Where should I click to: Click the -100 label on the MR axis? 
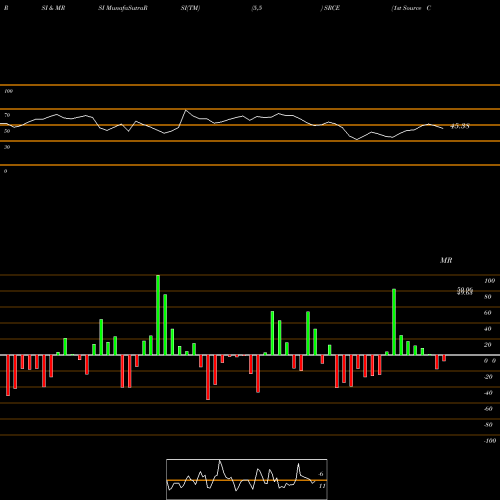490,441
